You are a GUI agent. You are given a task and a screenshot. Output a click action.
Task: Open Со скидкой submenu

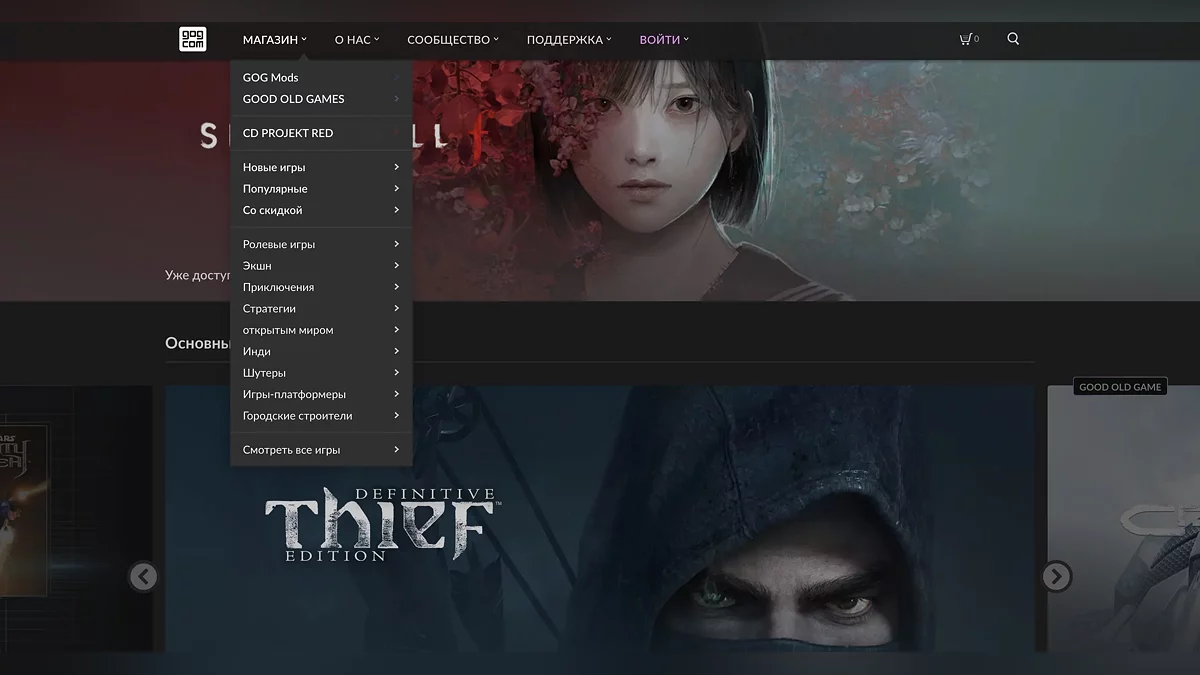(x=321, y=210)
